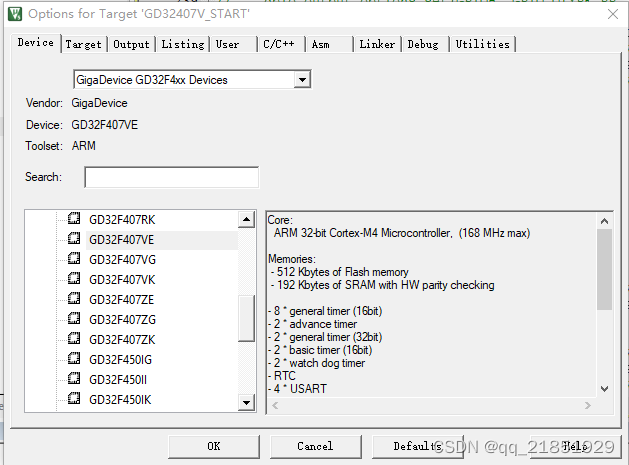The width and height of the screenshot is (629, 465).
Task: Click the Cancel button
Action: tap(315, 446)
